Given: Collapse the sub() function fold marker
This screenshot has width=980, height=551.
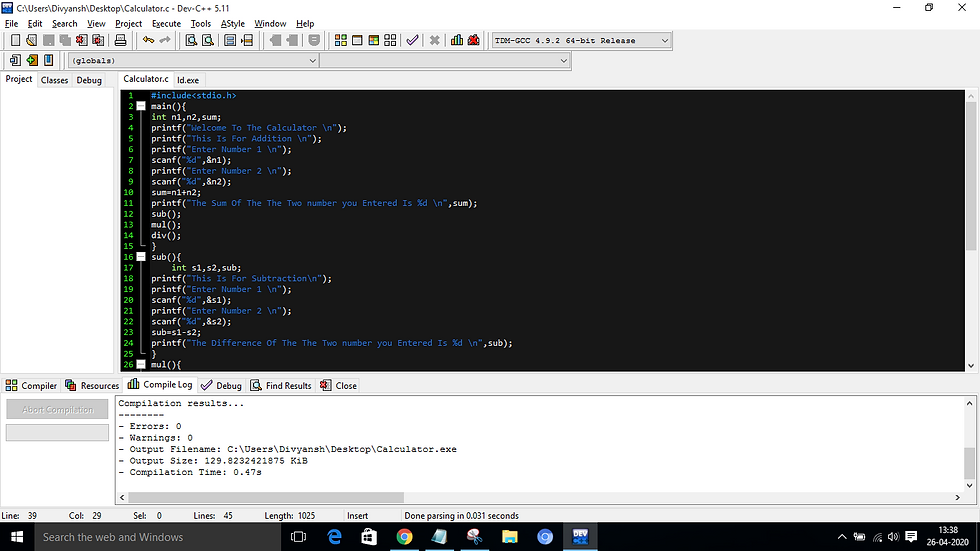Looking at the screenshot, I should pos(141,257).
